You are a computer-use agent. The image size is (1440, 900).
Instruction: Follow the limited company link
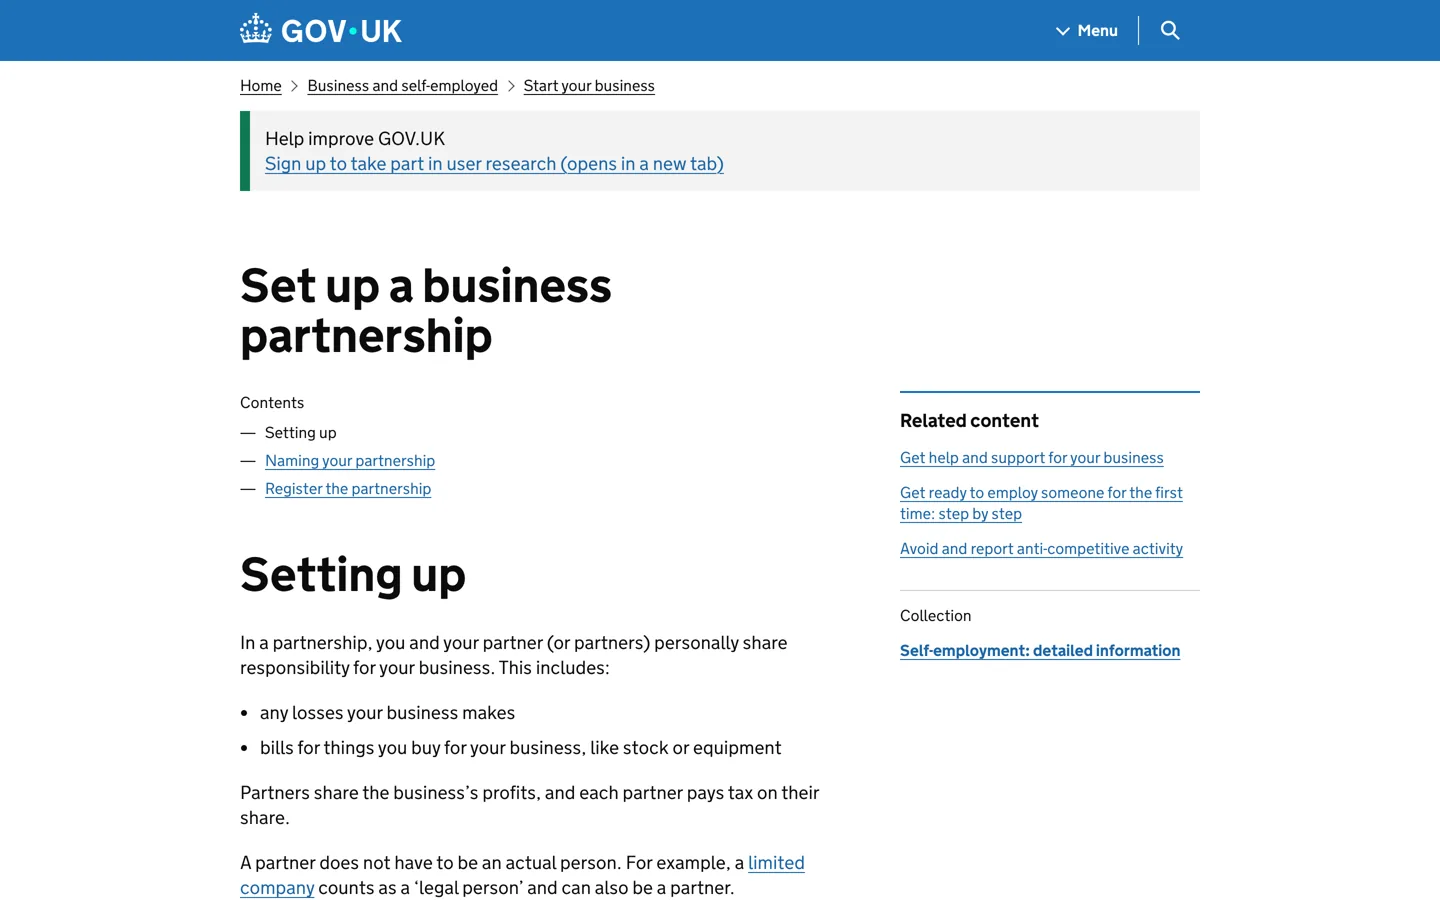pyautogui.click(x=776, y=863)
